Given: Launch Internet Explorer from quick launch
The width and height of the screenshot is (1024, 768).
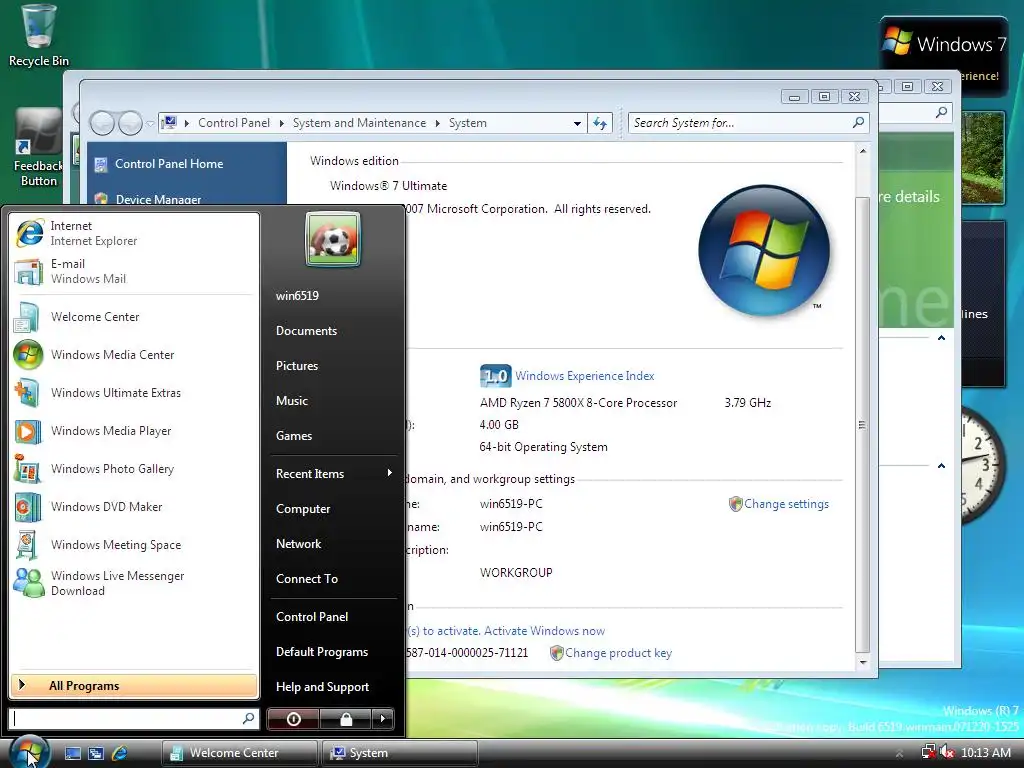Looking at the screenshot, I should (x=120, y=753).
